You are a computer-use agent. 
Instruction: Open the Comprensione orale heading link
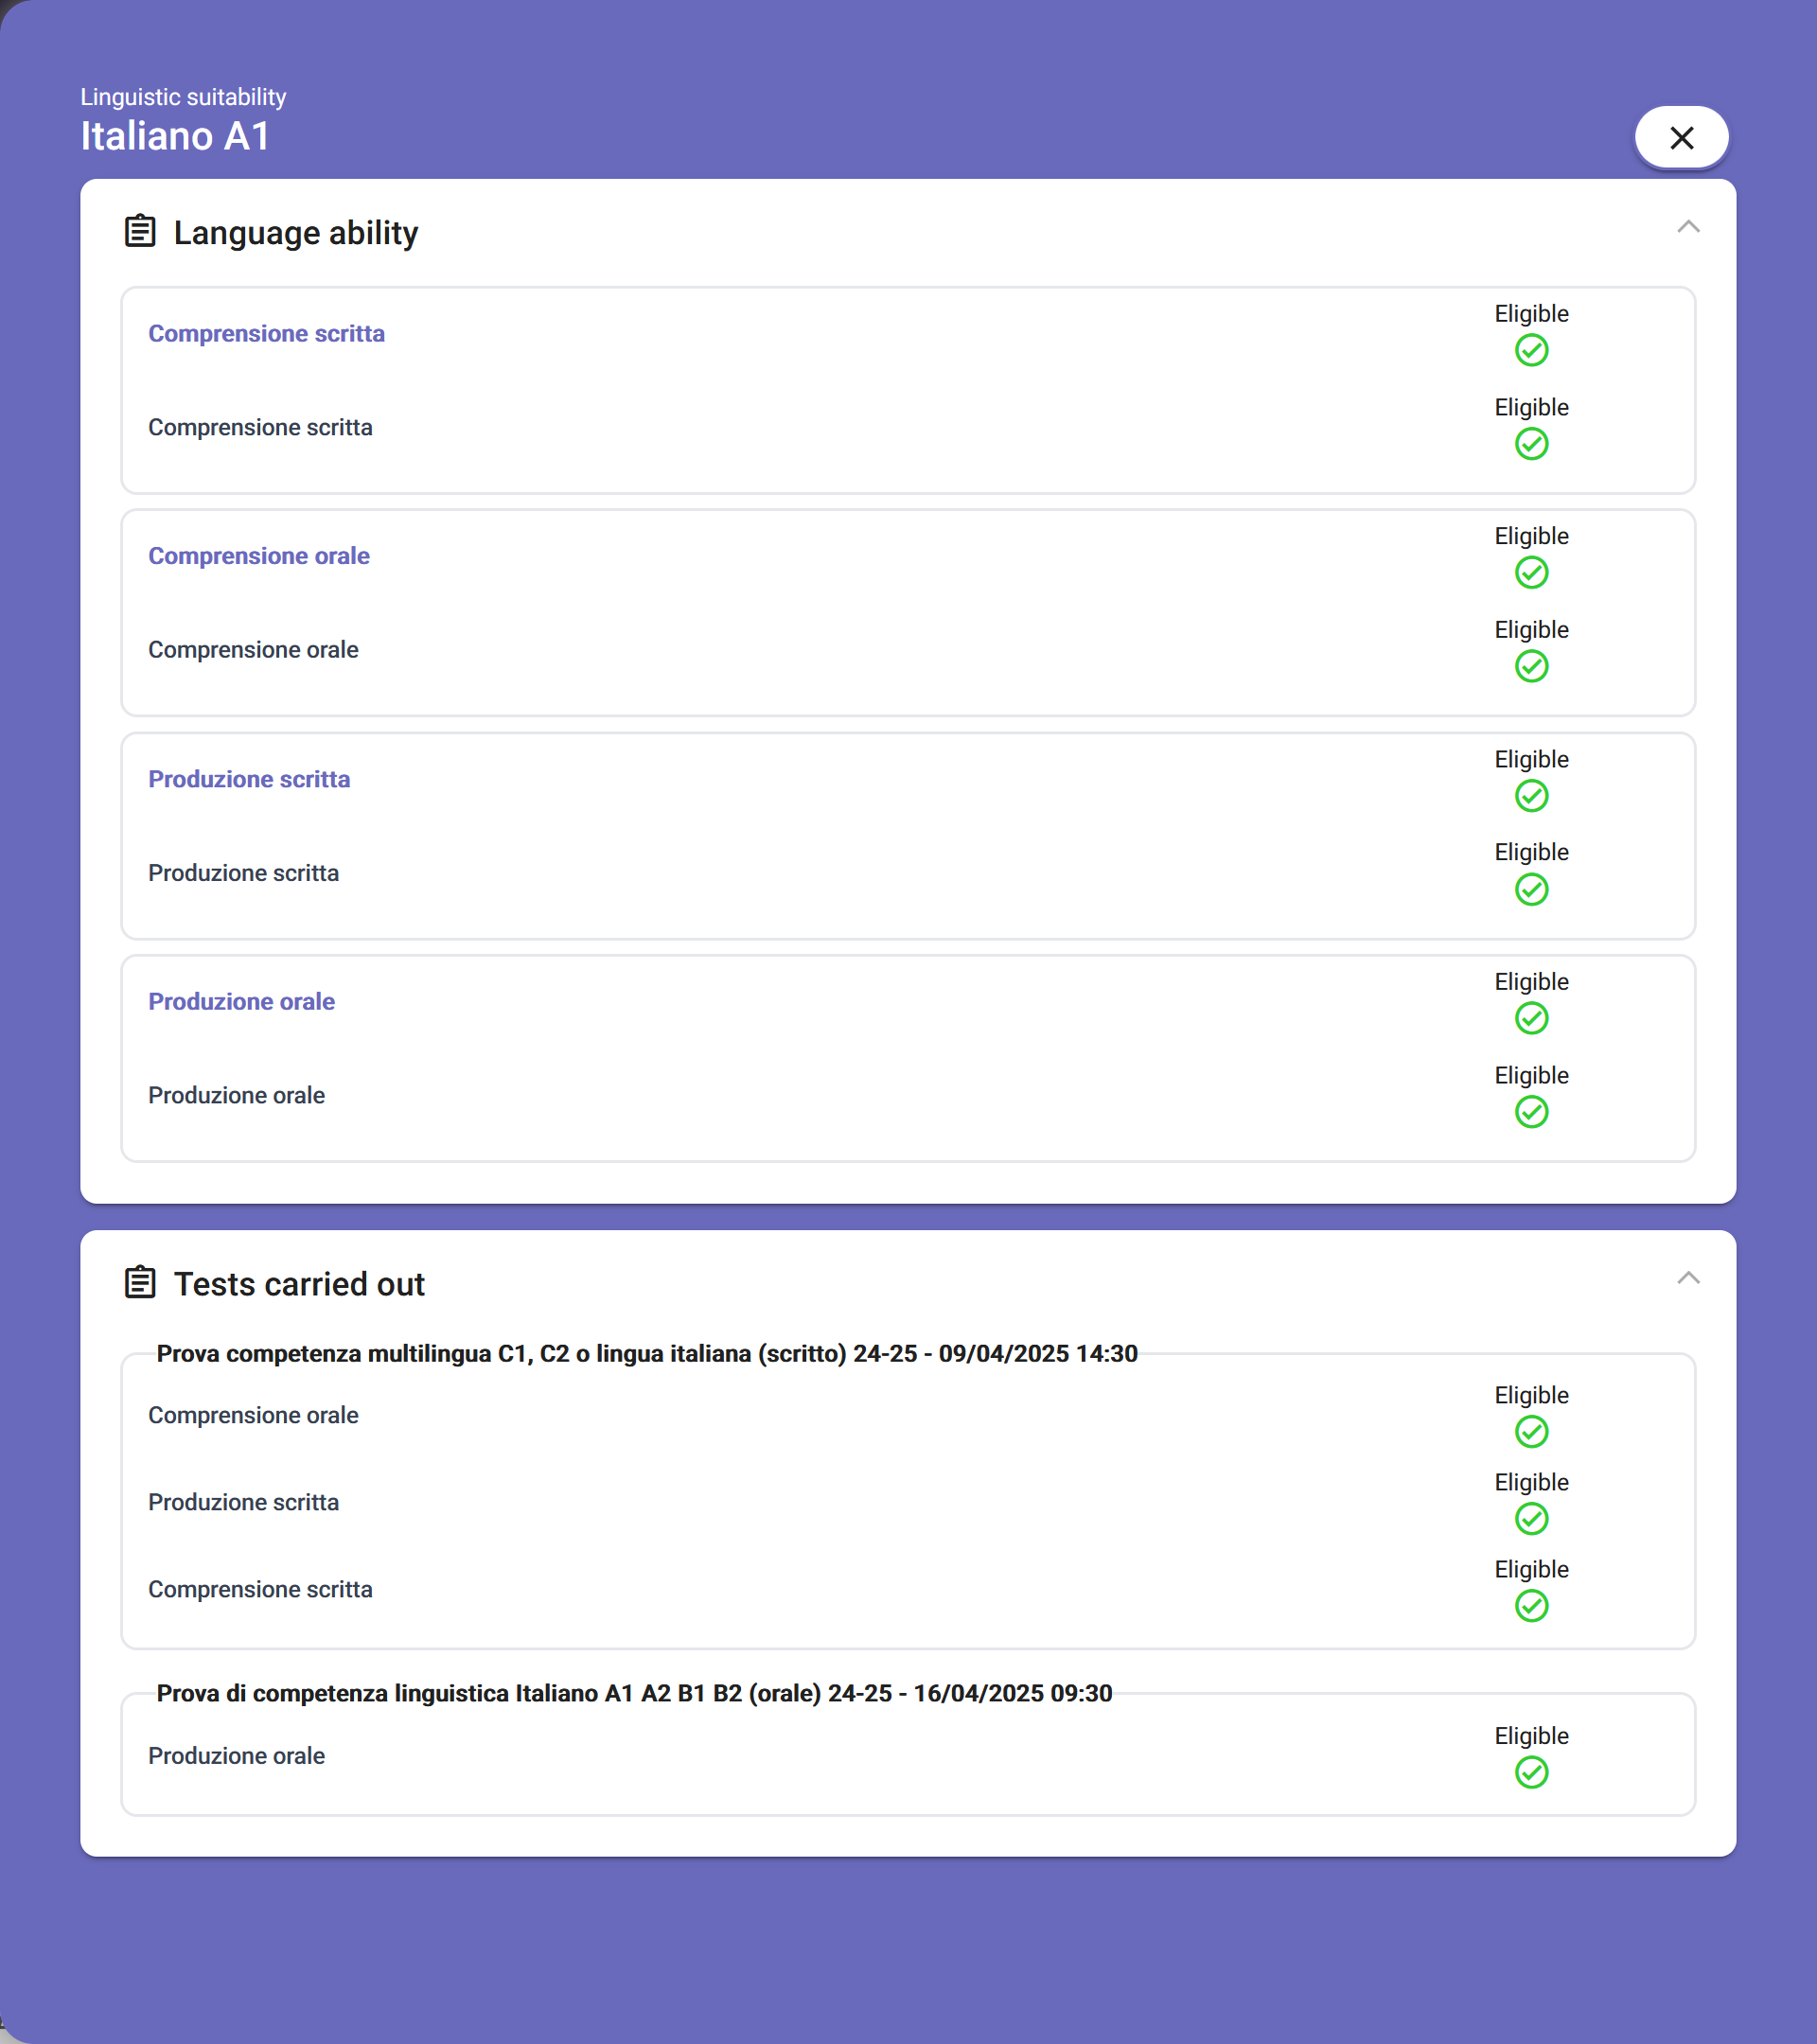259,556
